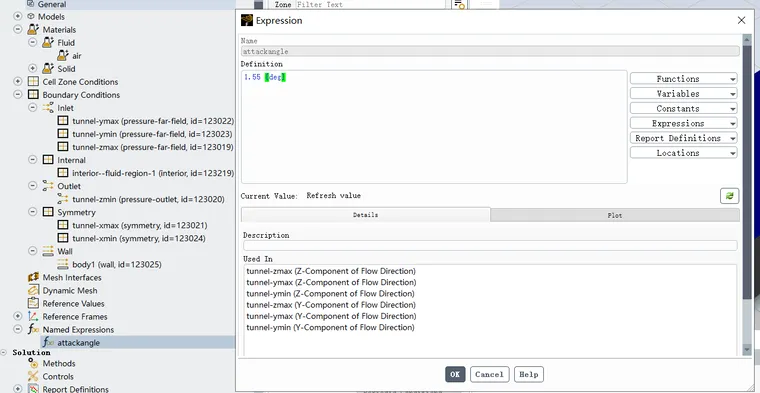
Task: Collapse the Named Expressions node
Action: click(x=18, y=330)
